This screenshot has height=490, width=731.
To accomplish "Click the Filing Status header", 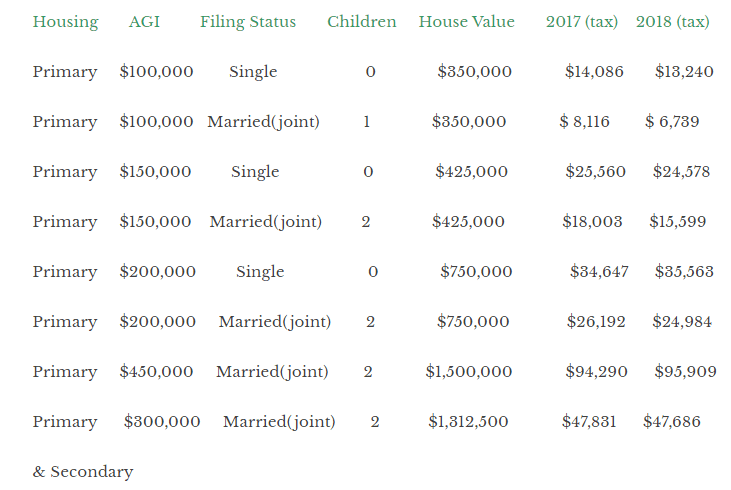I will click(248, 22).
